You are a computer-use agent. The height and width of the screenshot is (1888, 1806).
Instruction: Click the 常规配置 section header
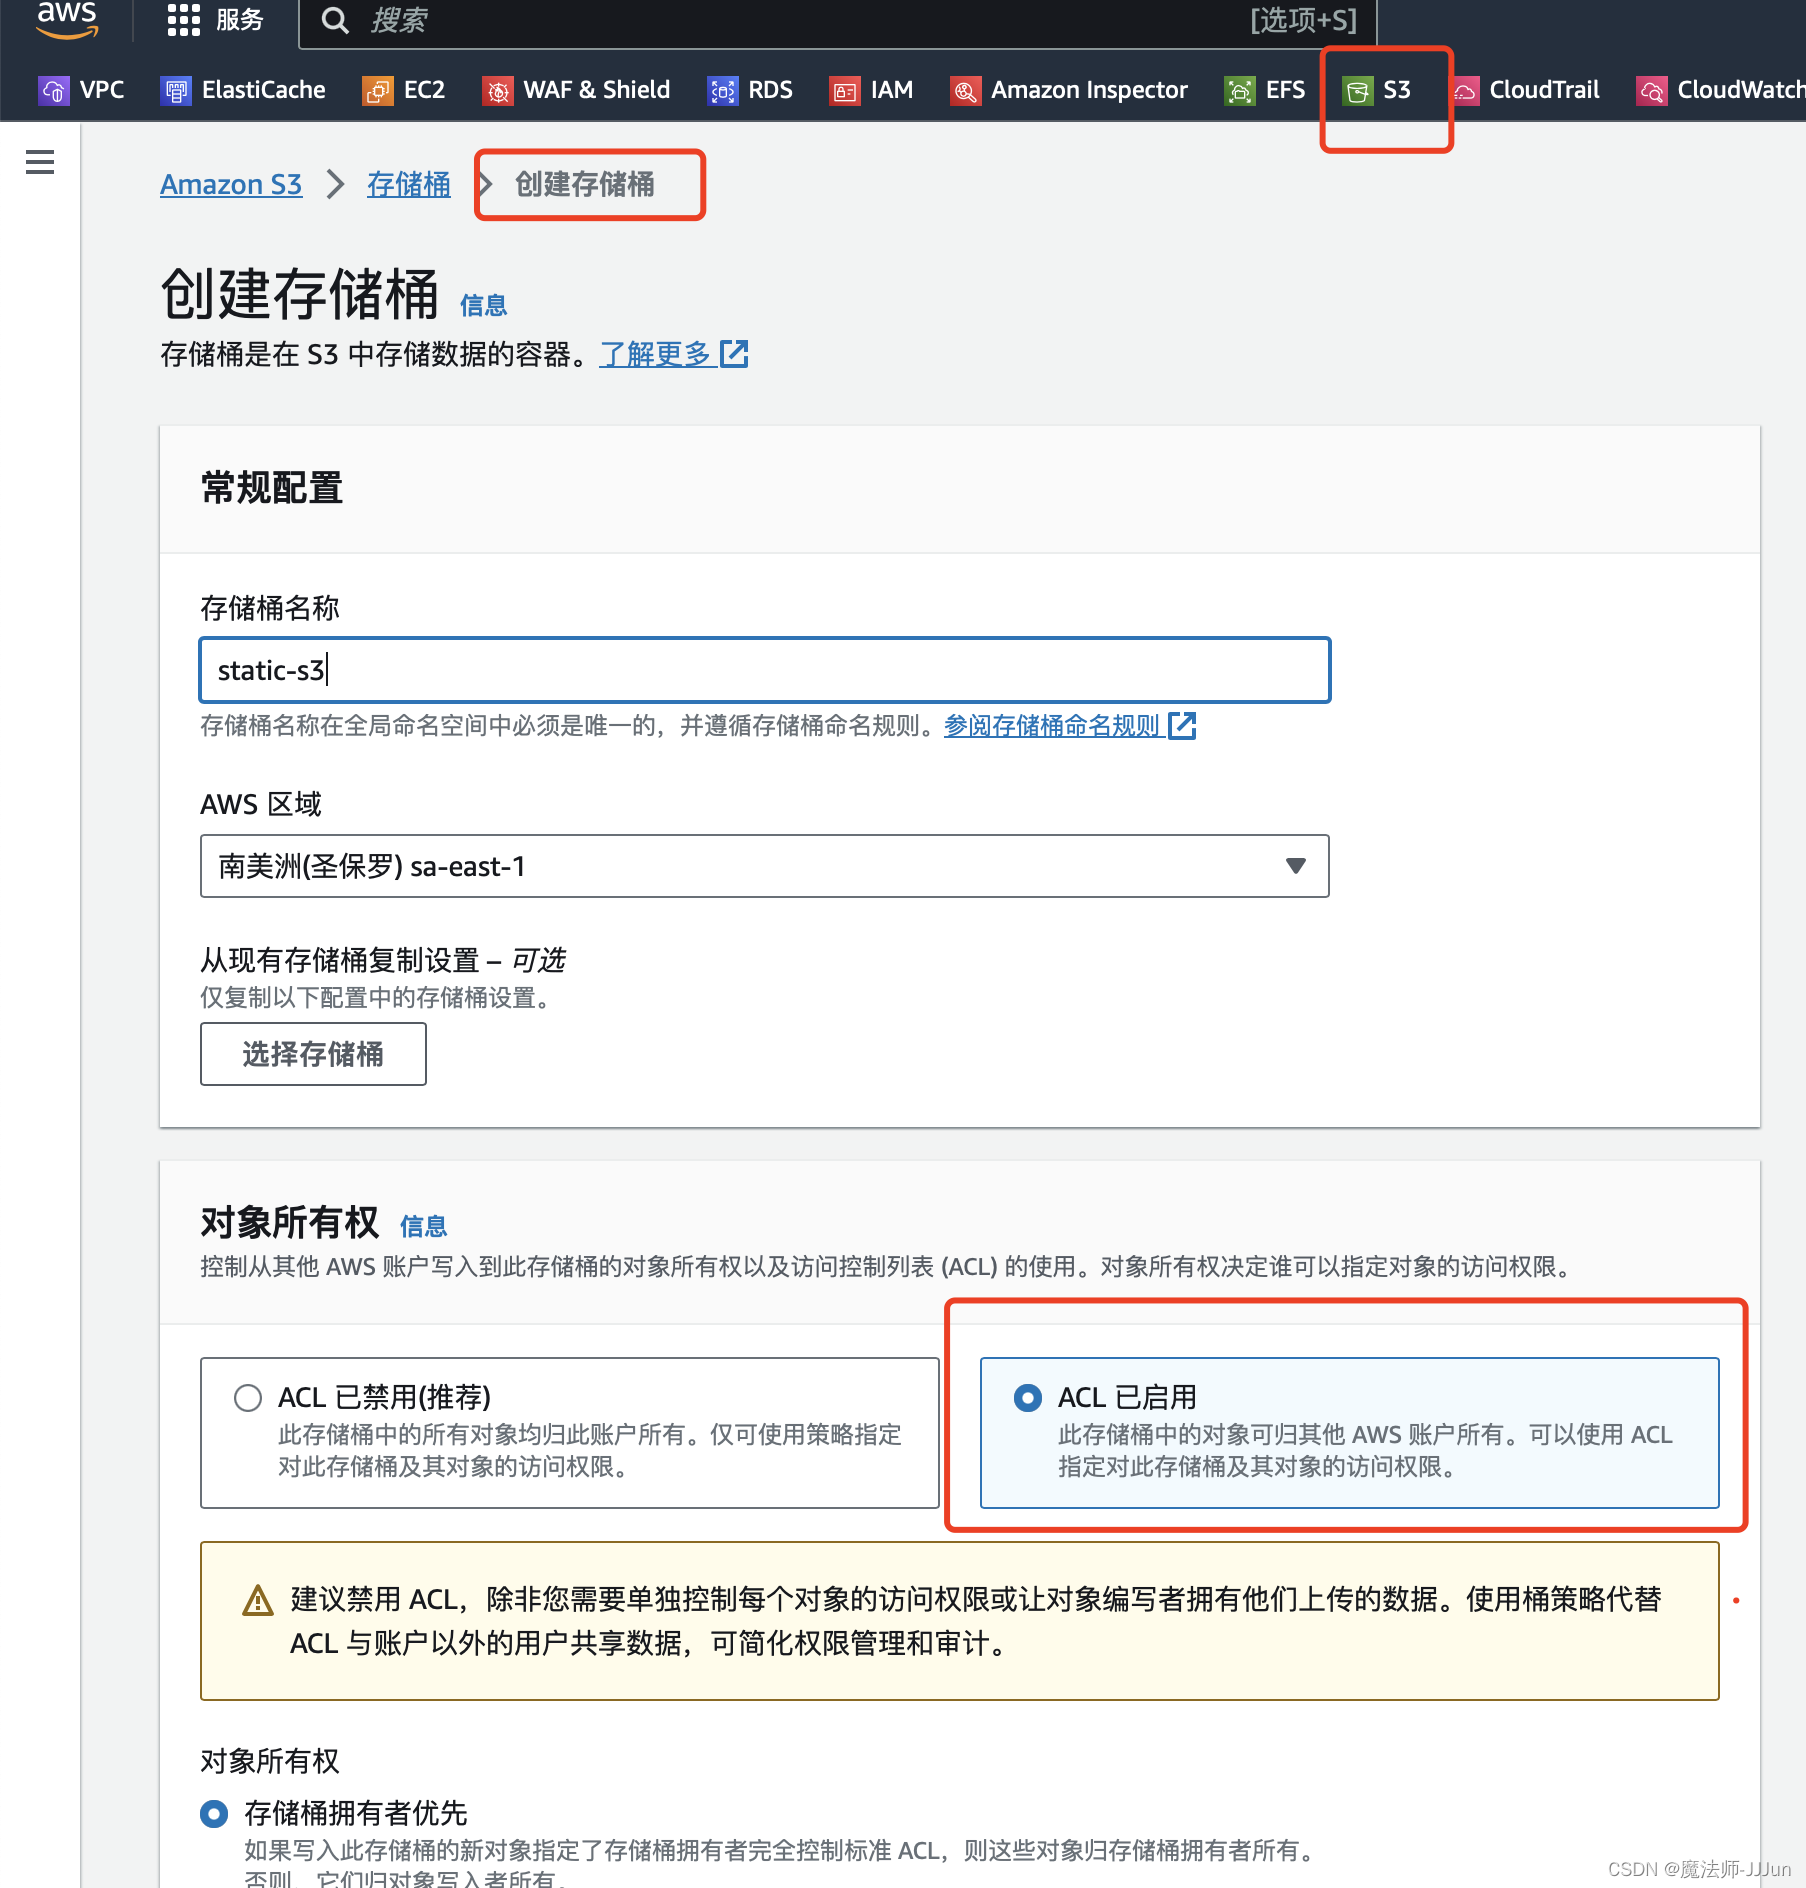tap(272, 489)
